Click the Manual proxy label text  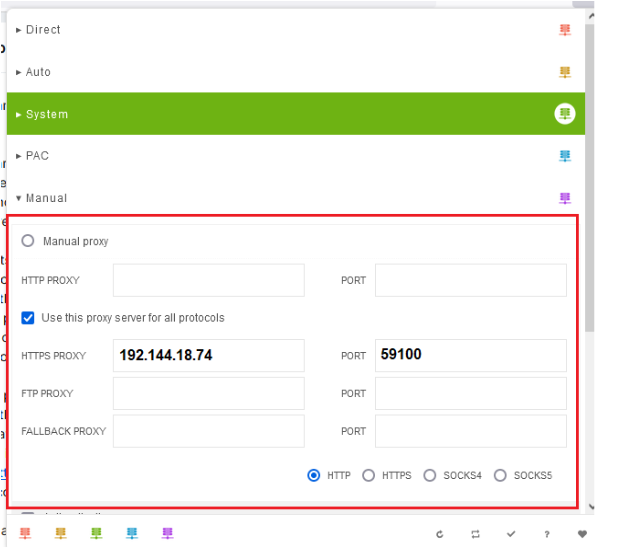click(x=76, y=241)
